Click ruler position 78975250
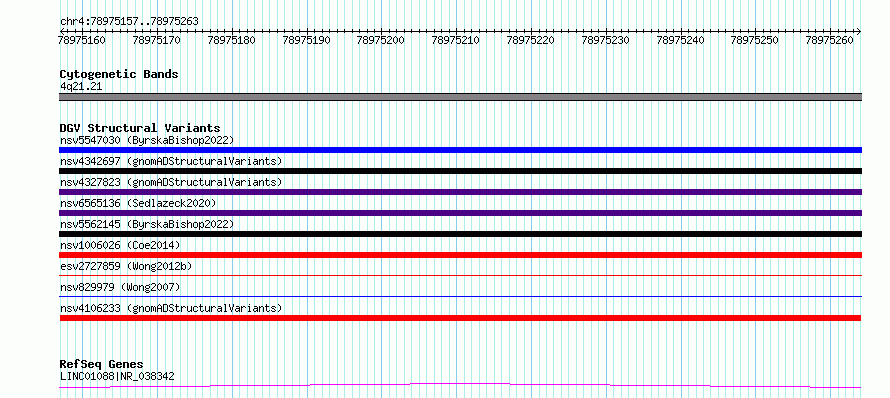The height and width of the screenshot is (398, 890). [x=755, y=40]
